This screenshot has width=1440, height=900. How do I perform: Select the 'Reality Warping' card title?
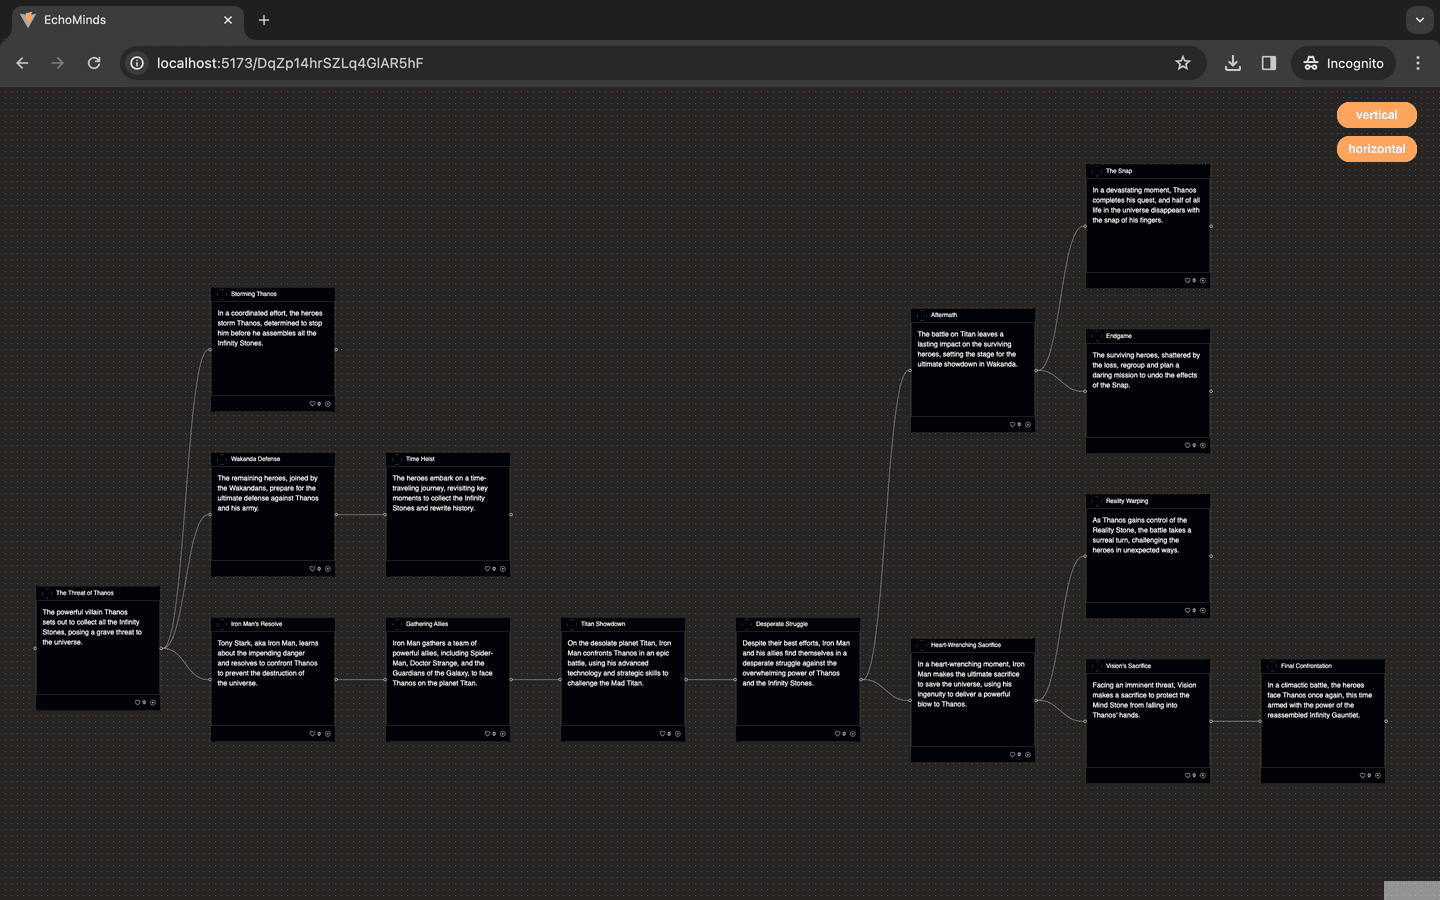(1127, 501)
